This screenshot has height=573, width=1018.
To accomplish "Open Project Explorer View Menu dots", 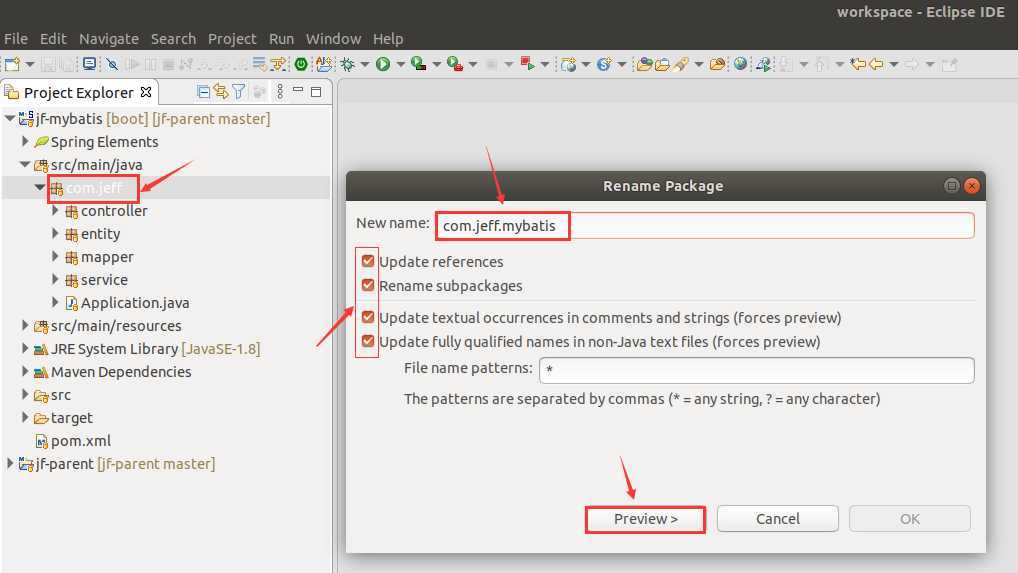I will click(280, 92).
